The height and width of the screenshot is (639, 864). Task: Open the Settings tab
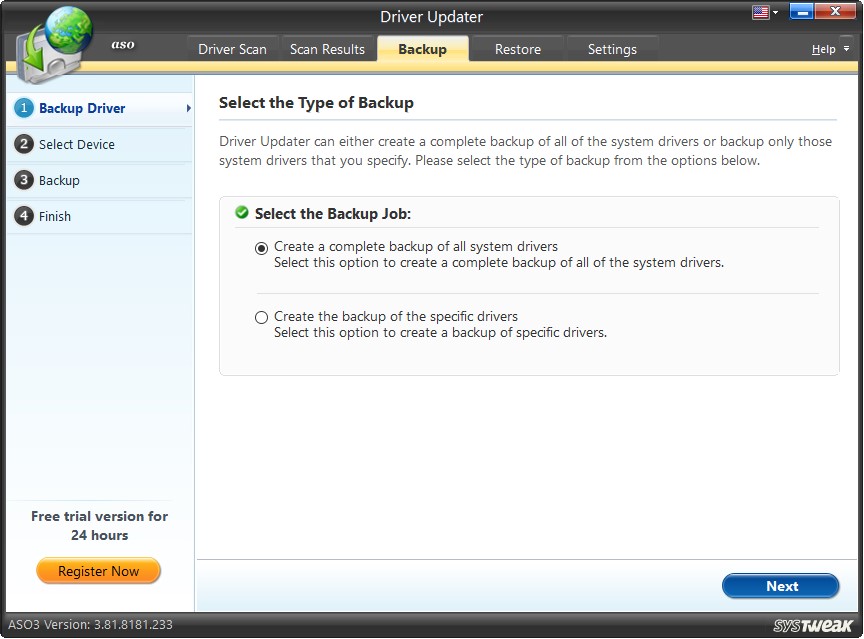coord(612,48)
